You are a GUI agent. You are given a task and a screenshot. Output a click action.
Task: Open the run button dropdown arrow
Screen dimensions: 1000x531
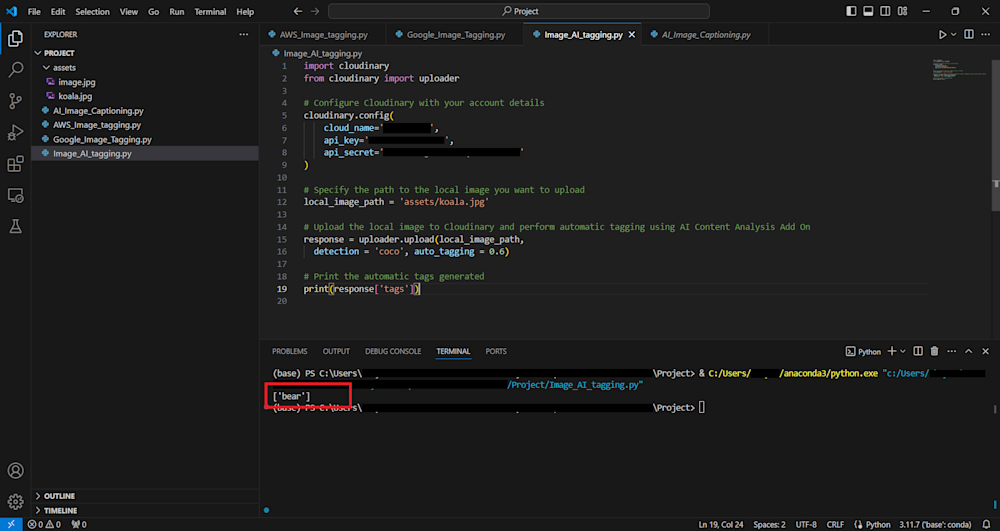[953, 35]
